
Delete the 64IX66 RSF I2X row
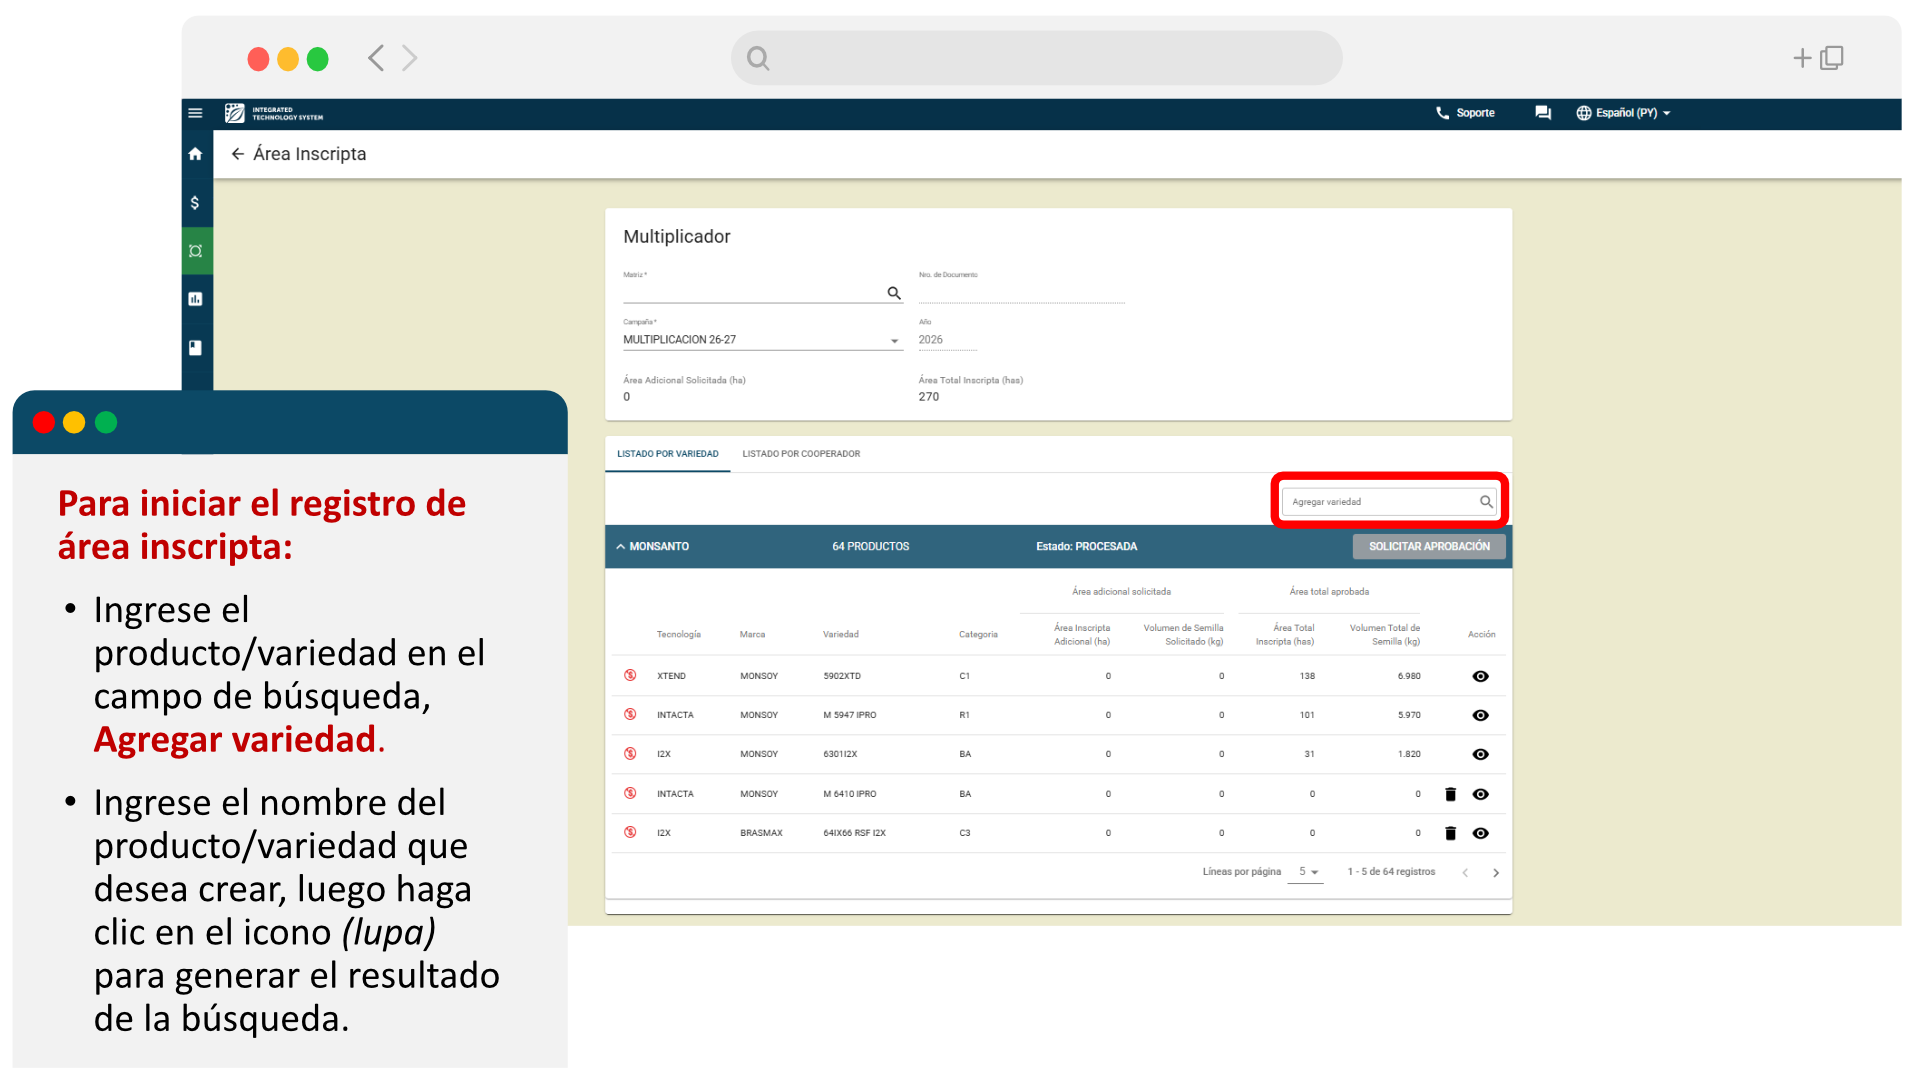[x=1451, y=834]
